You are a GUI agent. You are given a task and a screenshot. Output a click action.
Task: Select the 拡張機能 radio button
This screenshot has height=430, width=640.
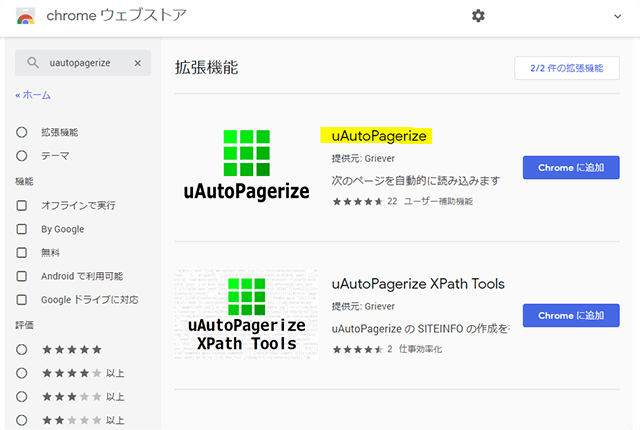click(22, 132)
